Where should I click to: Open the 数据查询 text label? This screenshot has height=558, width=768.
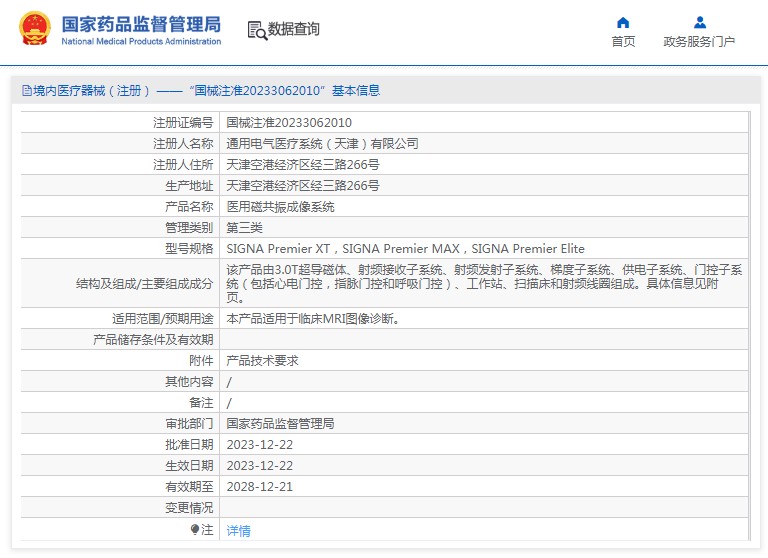[x=294, y=29]
